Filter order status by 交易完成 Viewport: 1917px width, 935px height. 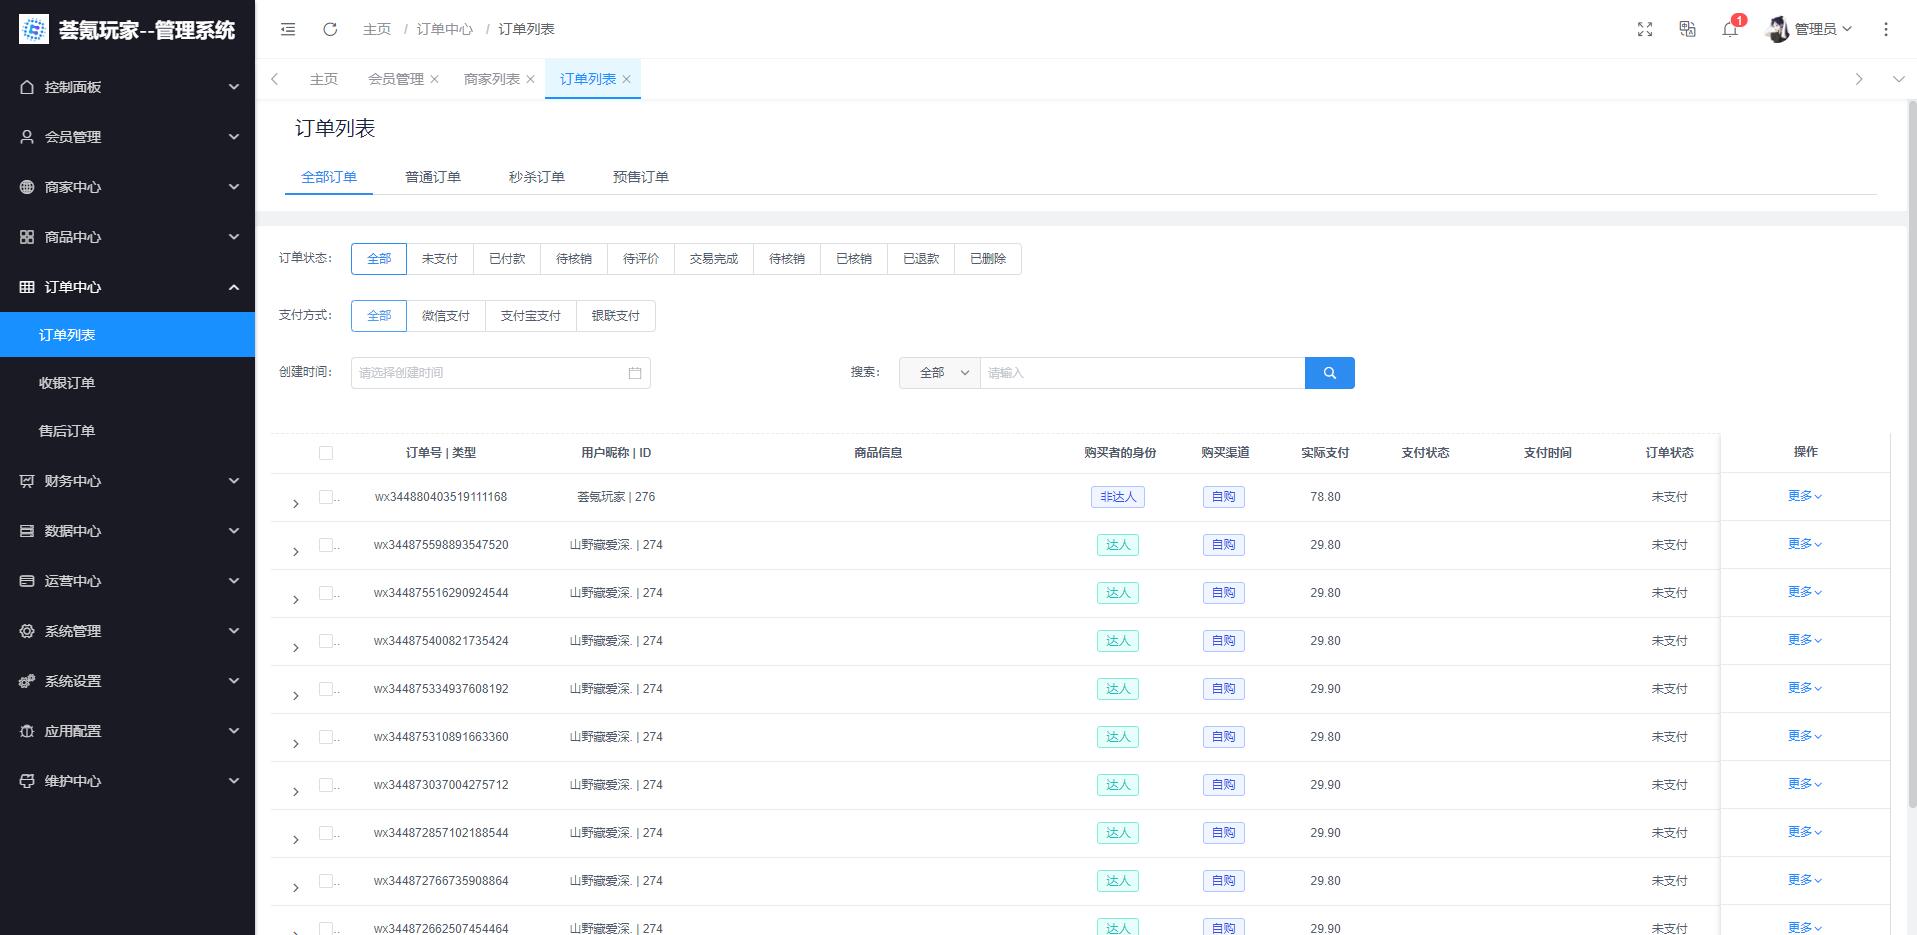coord(714,259)
